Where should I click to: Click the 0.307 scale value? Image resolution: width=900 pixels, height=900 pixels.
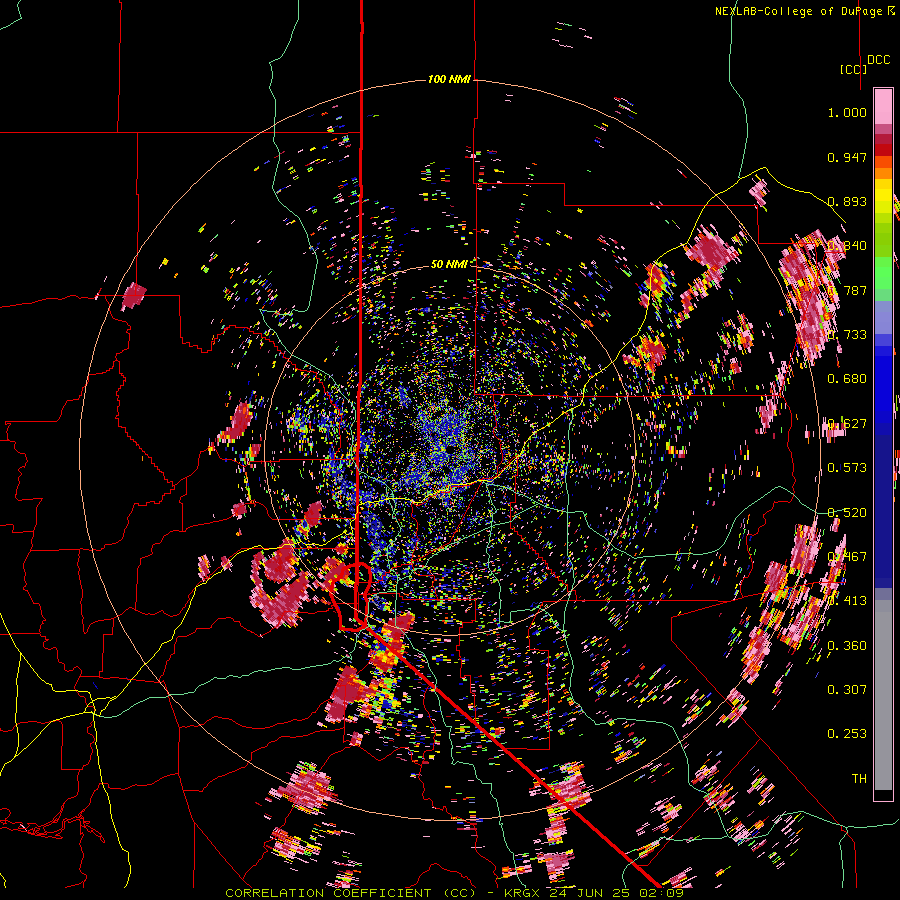pos(847,689)
